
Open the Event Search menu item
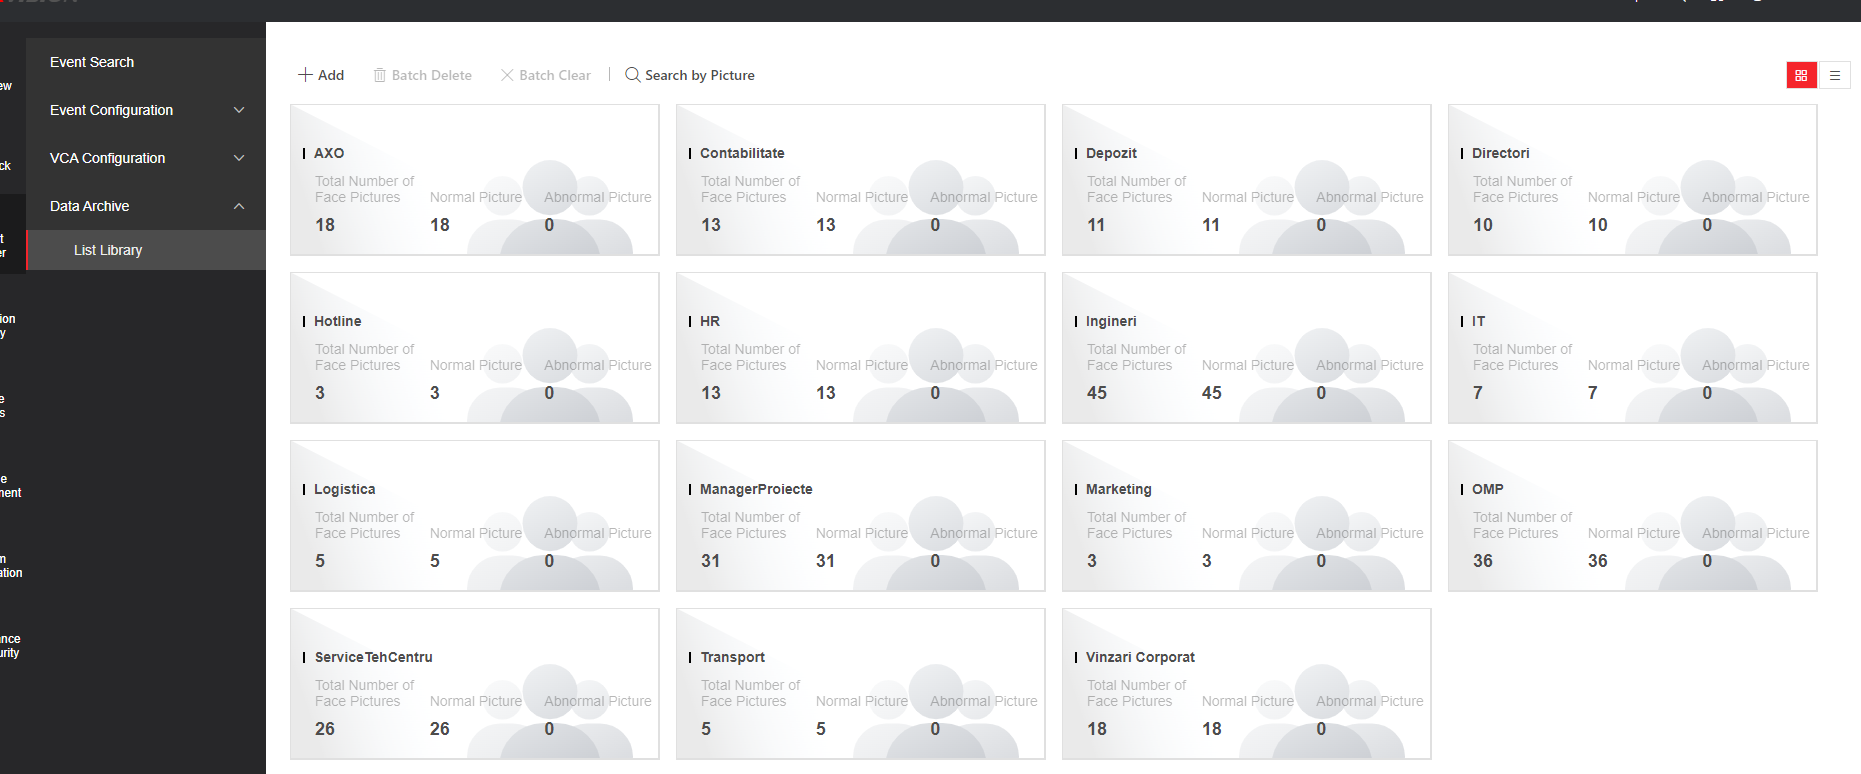click(x=92, y=62)
